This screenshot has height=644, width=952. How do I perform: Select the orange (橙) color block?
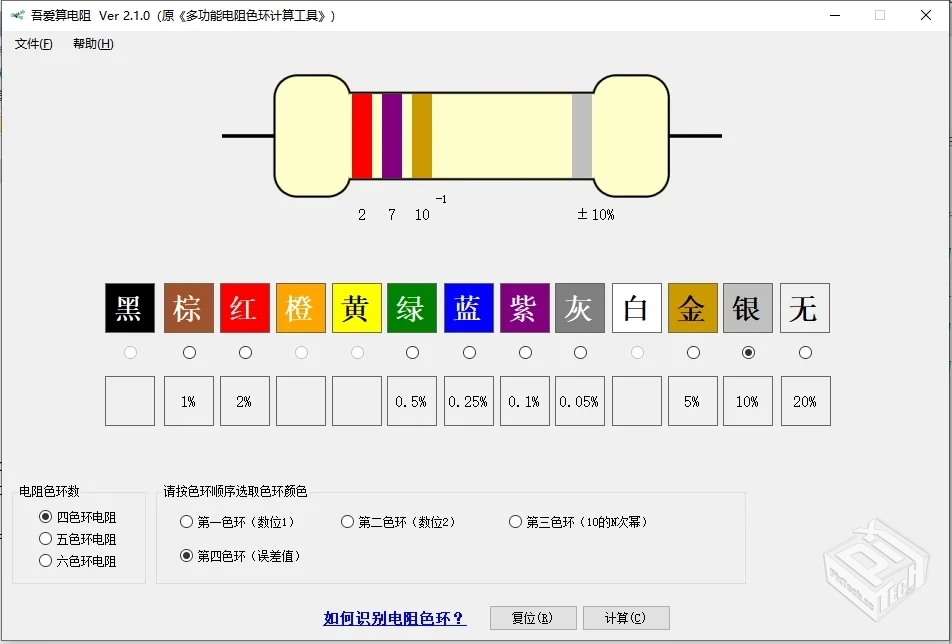[300, 308]
